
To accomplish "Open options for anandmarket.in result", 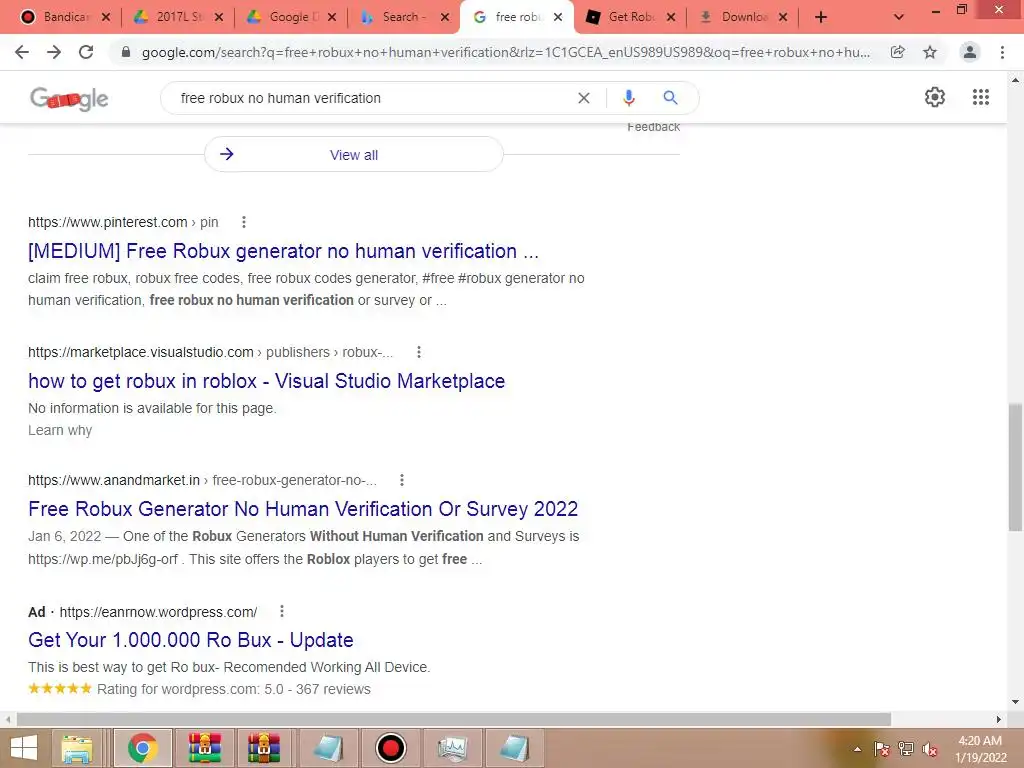I will [x=402, y=480].
